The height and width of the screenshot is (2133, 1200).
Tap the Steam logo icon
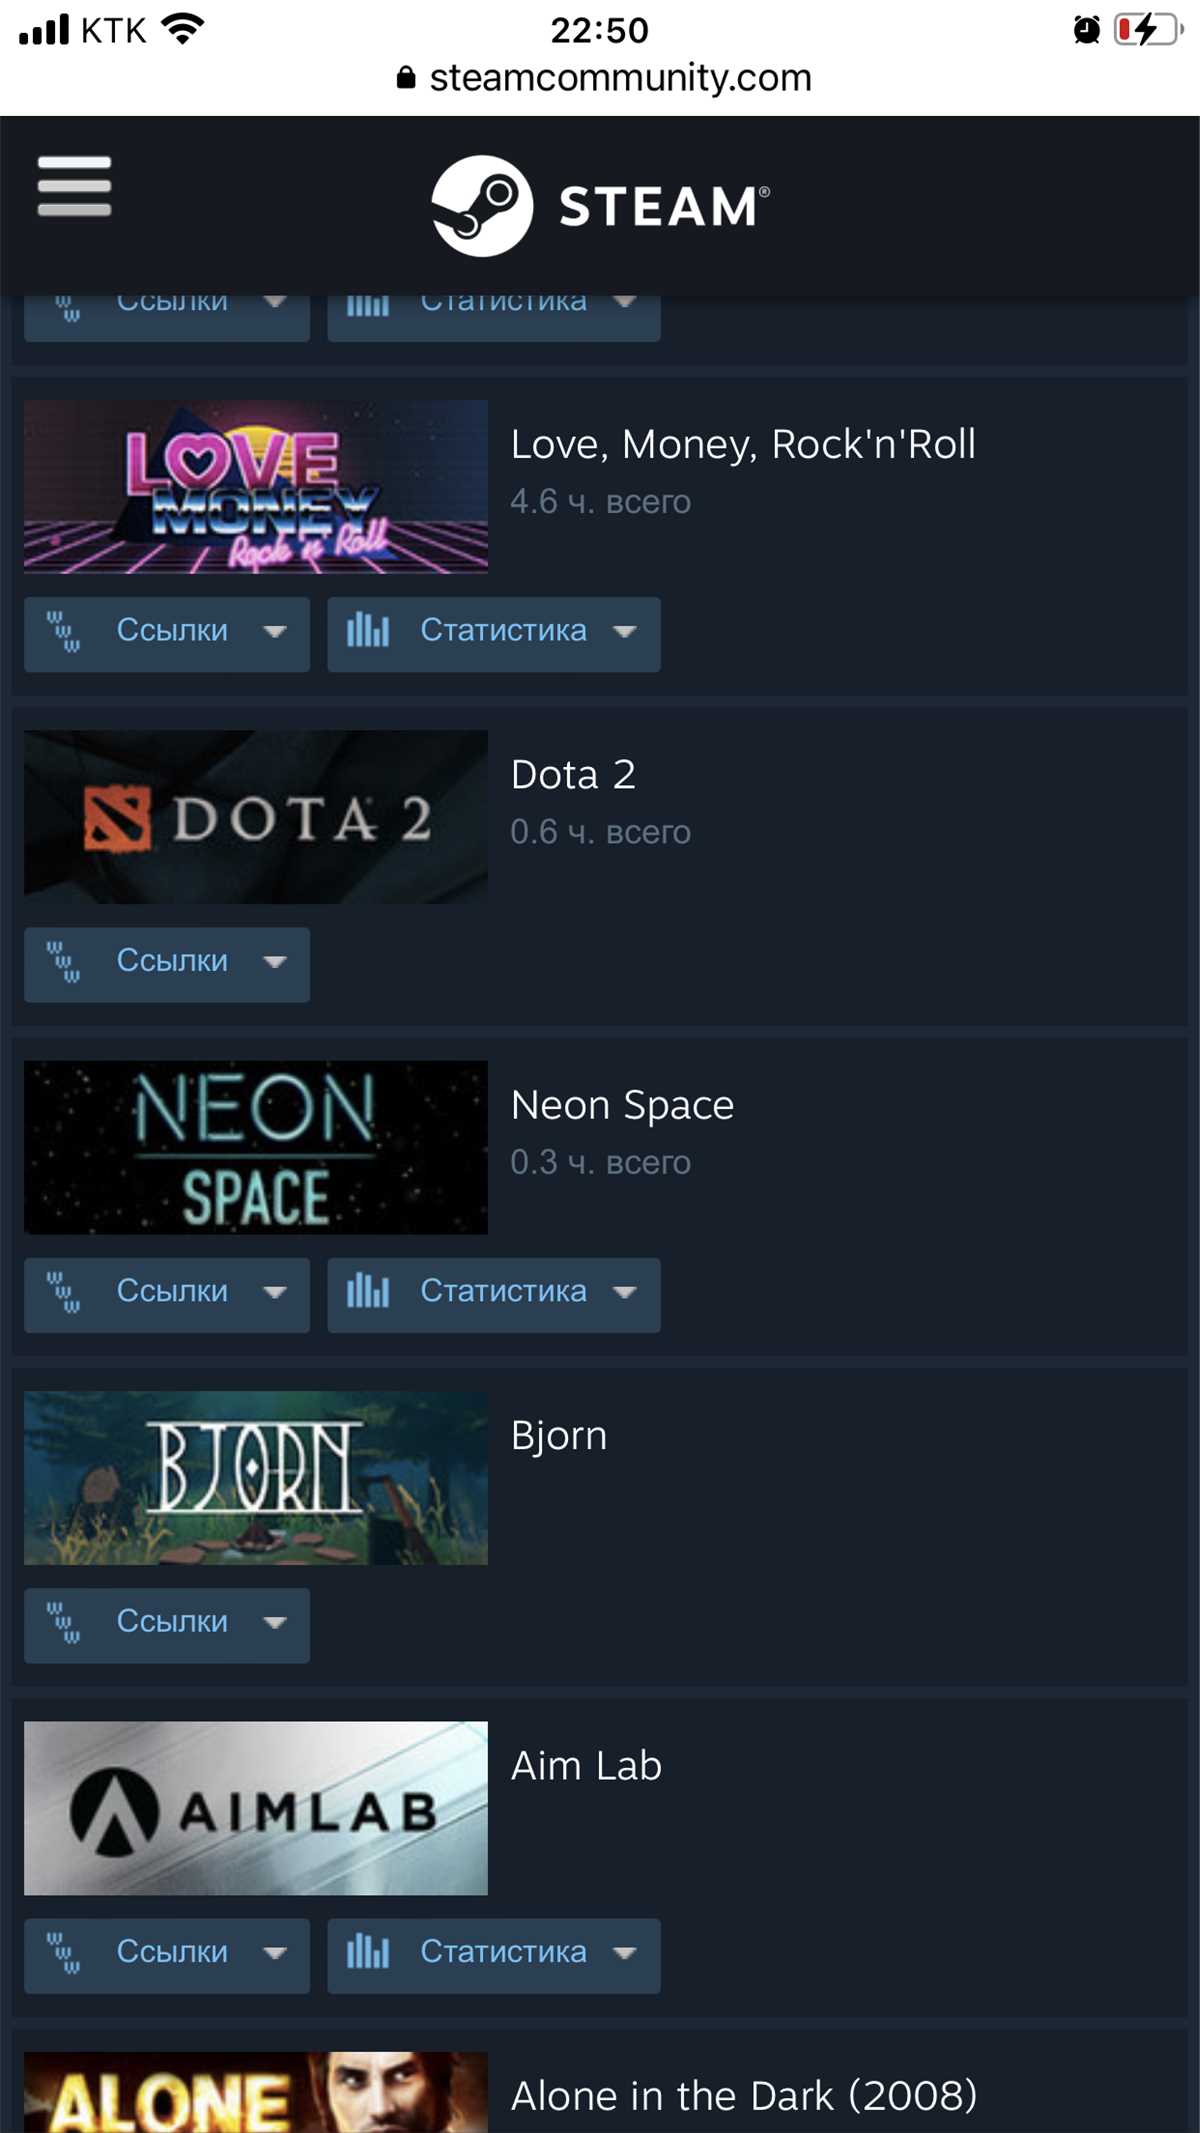click(482, 206)
